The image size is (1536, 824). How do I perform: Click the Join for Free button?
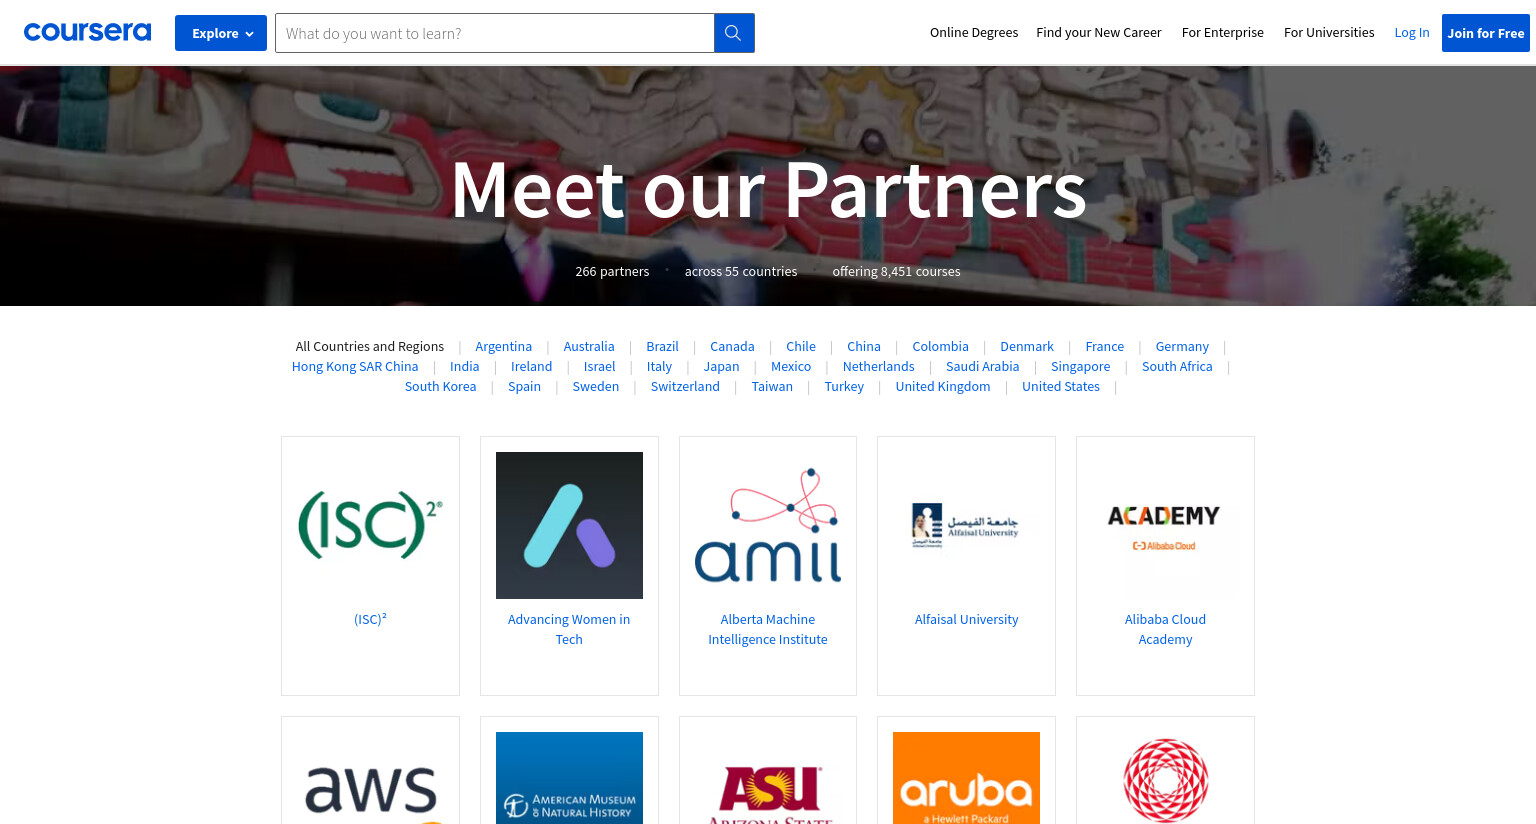1486,33
